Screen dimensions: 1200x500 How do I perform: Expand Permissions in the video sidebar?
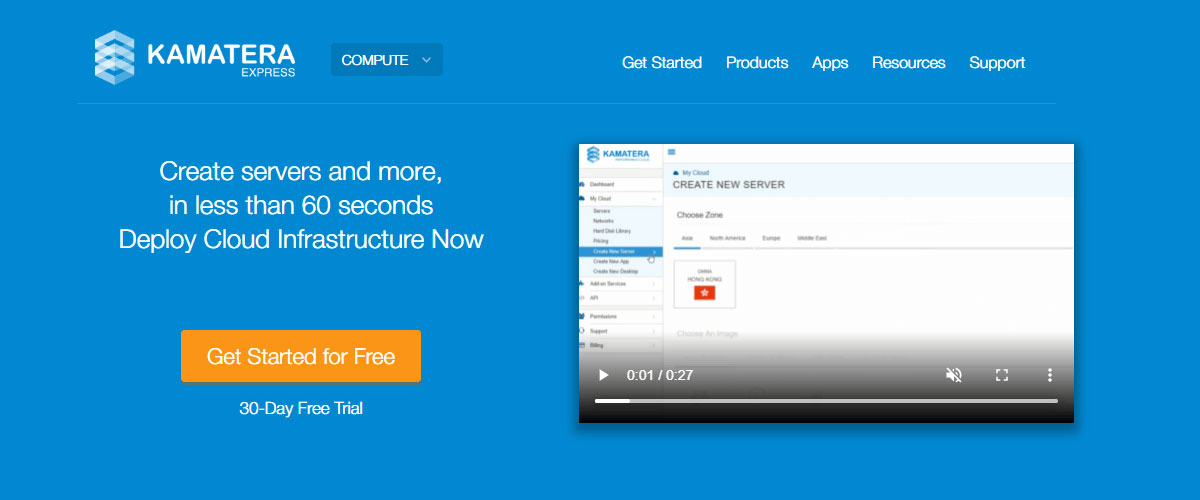(x=620, y=316)
